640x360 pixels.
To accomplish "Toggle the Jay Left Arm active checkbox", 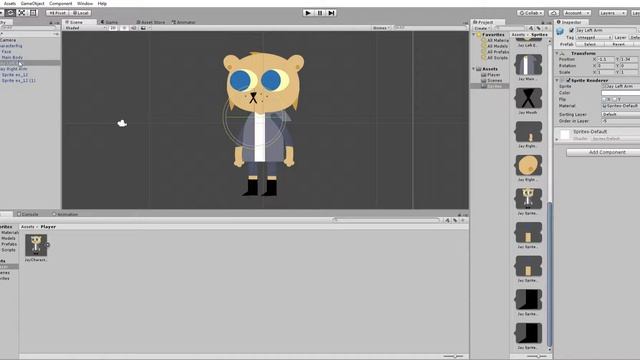I will 571,30.
